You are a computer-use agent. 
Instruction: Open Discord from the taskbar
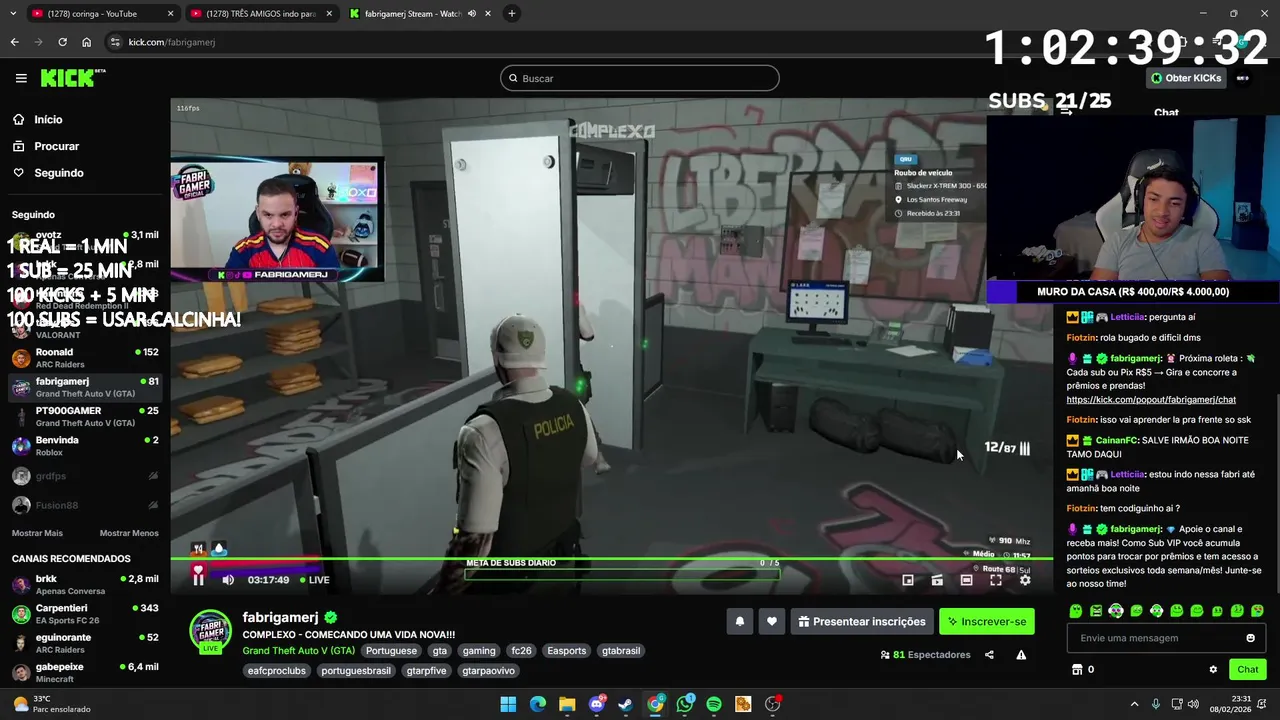[597, 704]
